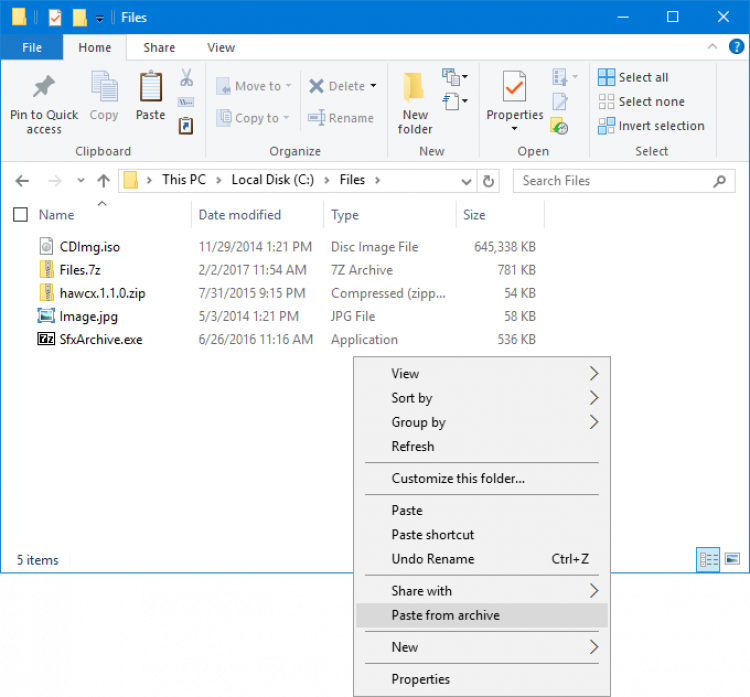
Task: Open the Share with submenu
Action: click(x=482, y=591)
